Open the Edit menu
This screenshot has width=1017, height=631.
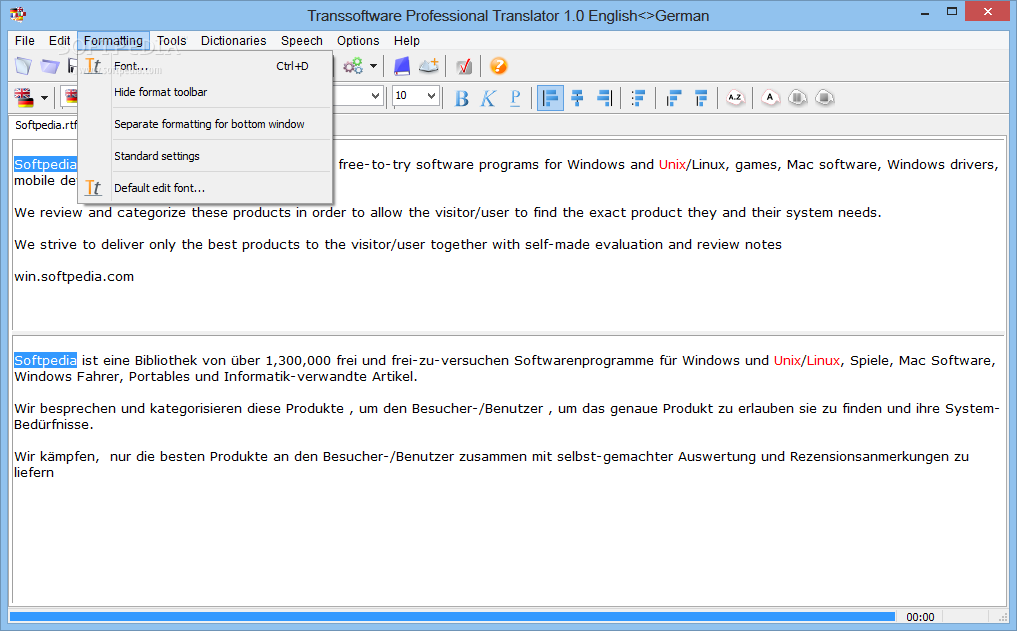click(59, 40)
